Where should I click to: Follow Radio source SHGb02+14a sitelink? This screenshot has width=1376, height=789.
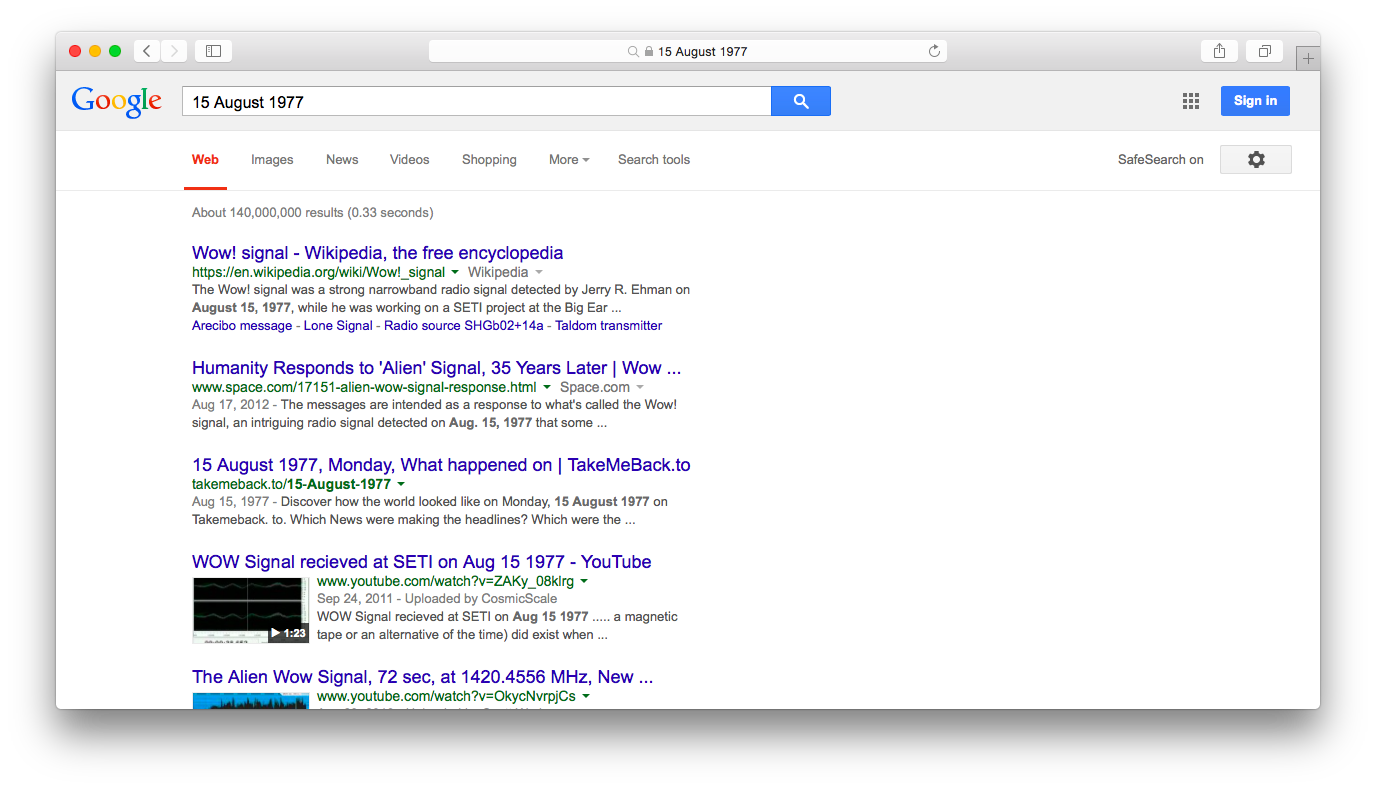pos(464,326)
